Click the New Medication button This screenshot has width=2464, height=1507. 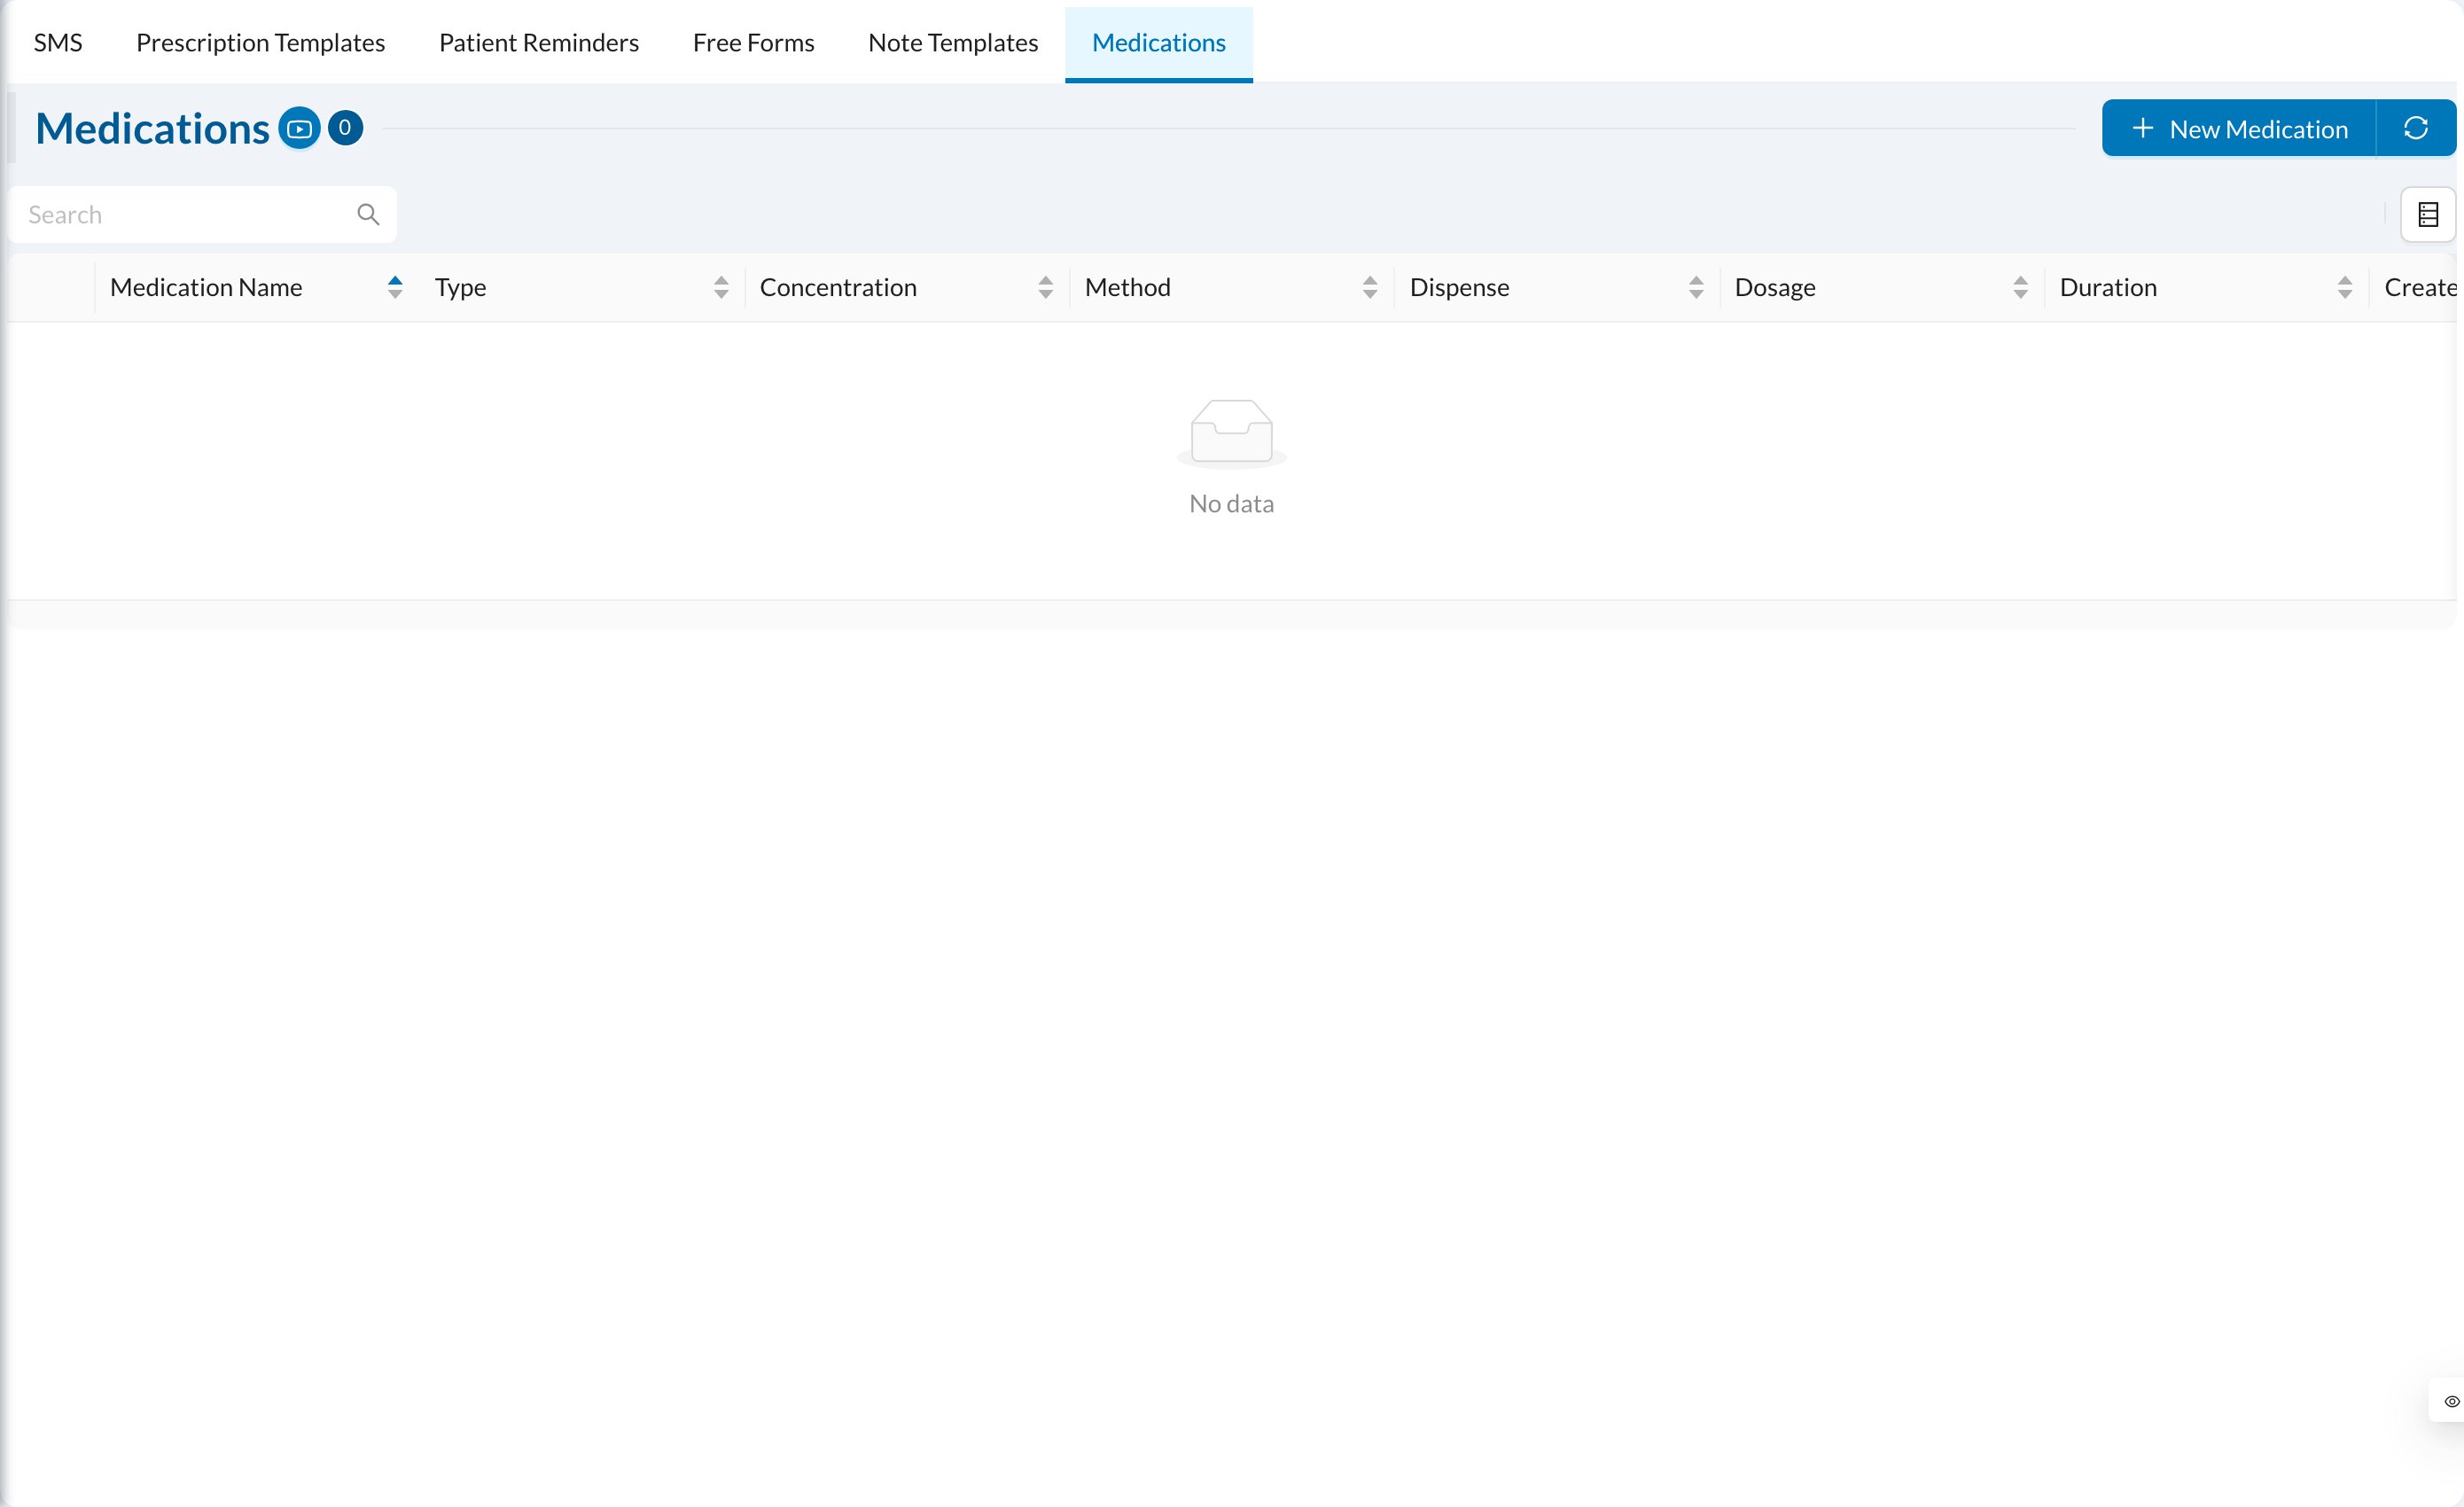[2239, 128]
